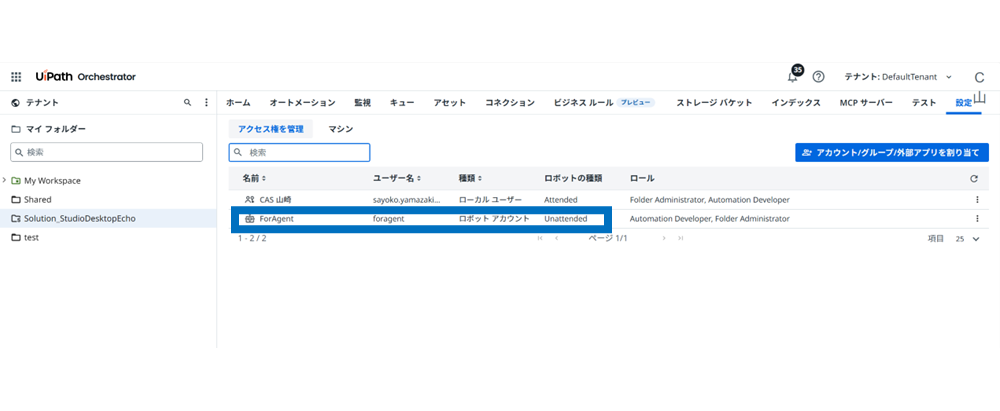The width and height of the screenshot is (1000, 411).
Task: Switch to the マシン sub-tab
Action: tap(341, 129)
